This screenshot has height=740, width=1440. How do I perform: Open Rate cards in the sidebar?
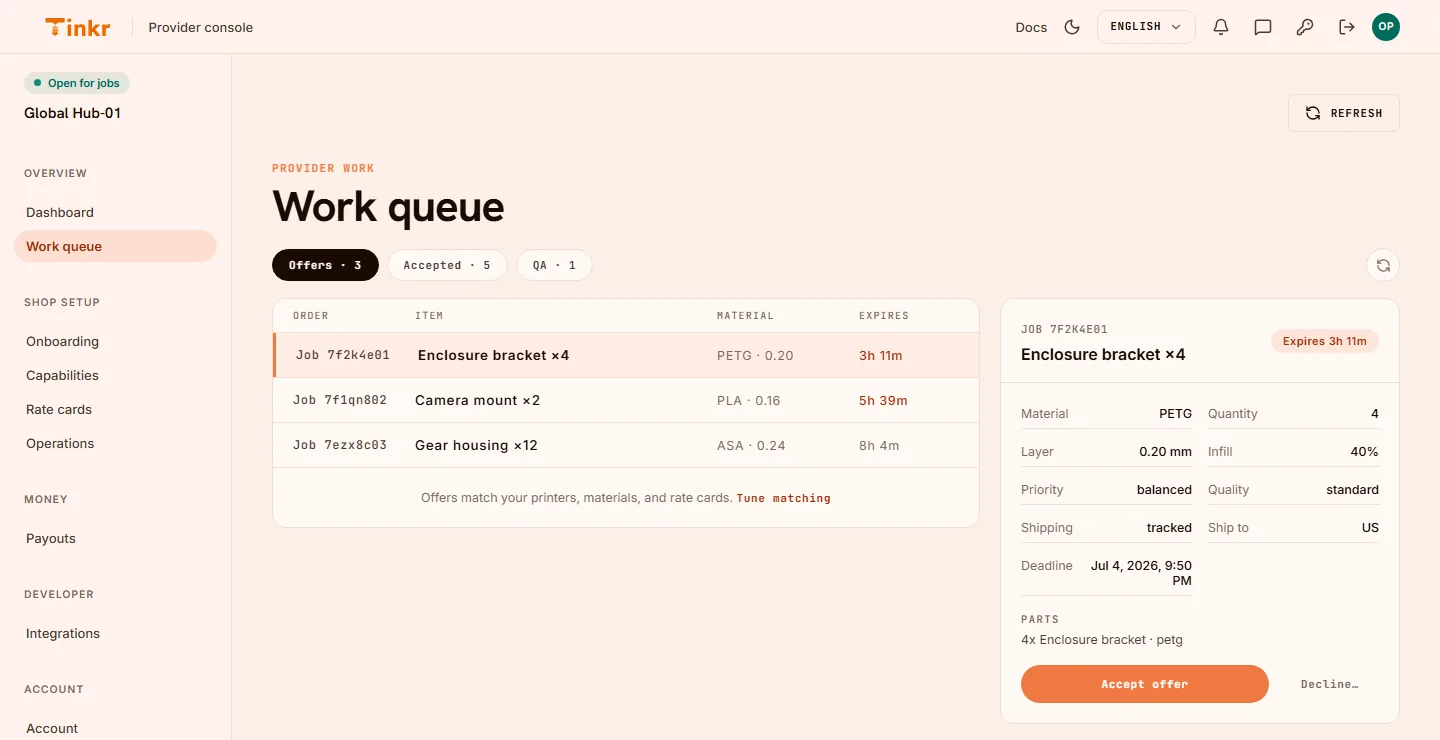tap(115, 409)
